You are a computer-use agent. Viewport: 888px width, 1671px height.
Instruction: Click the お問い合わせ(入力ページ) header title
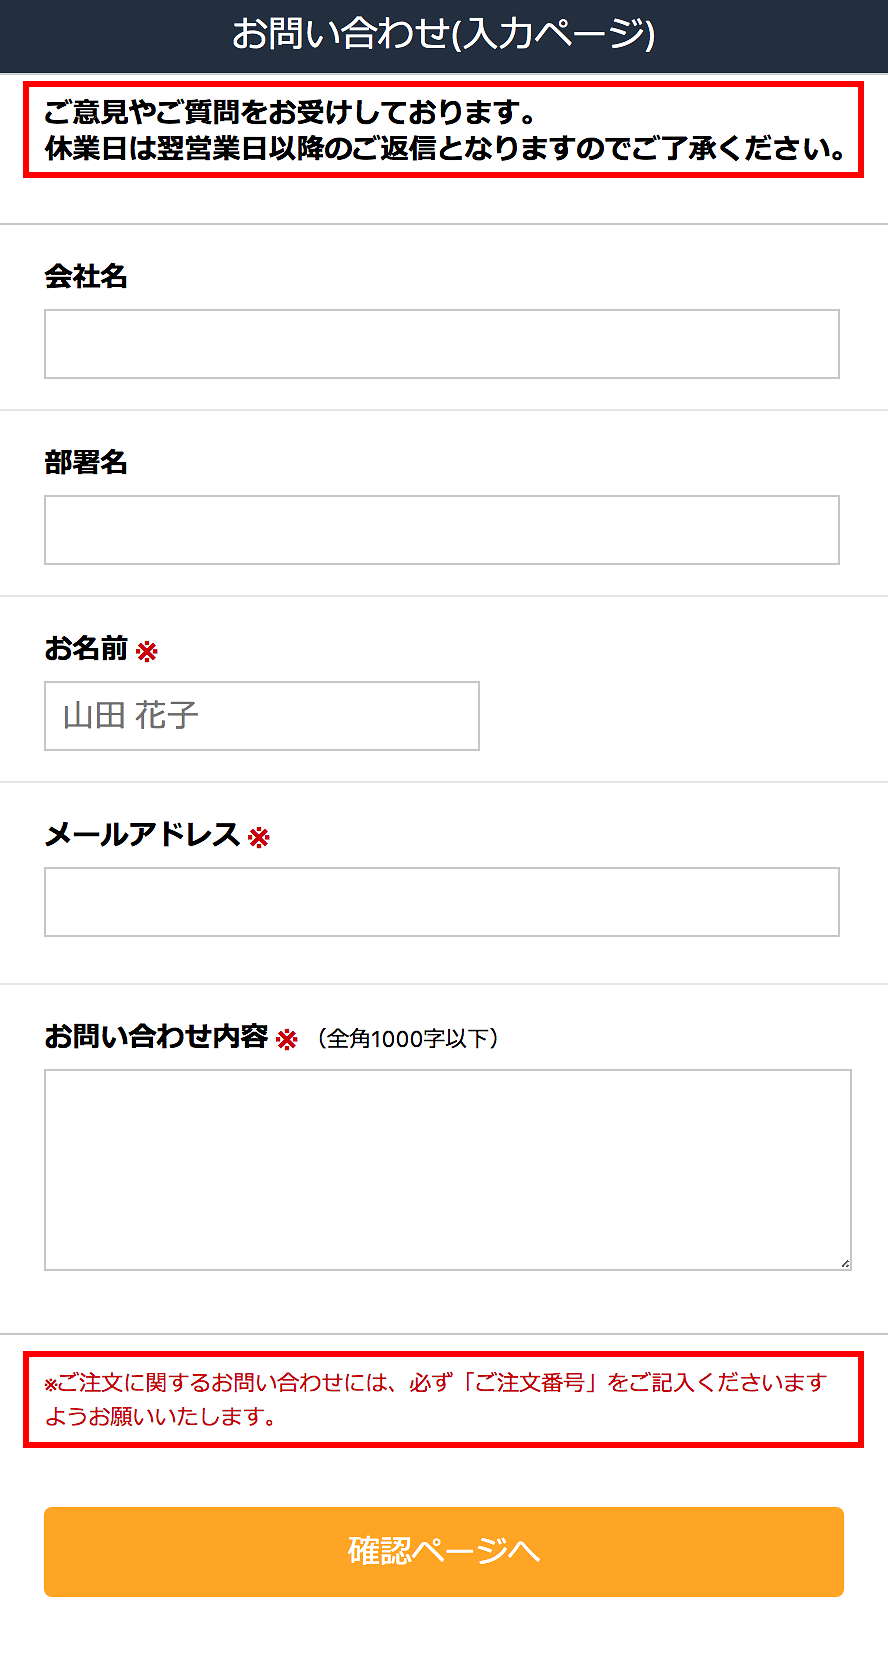[443, 34]
